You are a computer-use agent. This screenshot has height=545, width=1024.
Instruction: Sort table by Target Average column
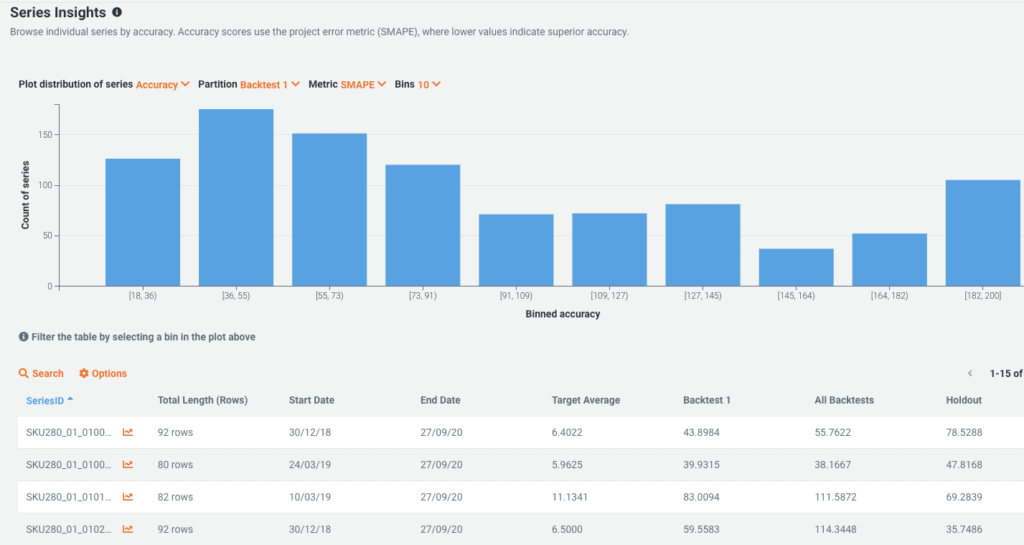point(585,400)
